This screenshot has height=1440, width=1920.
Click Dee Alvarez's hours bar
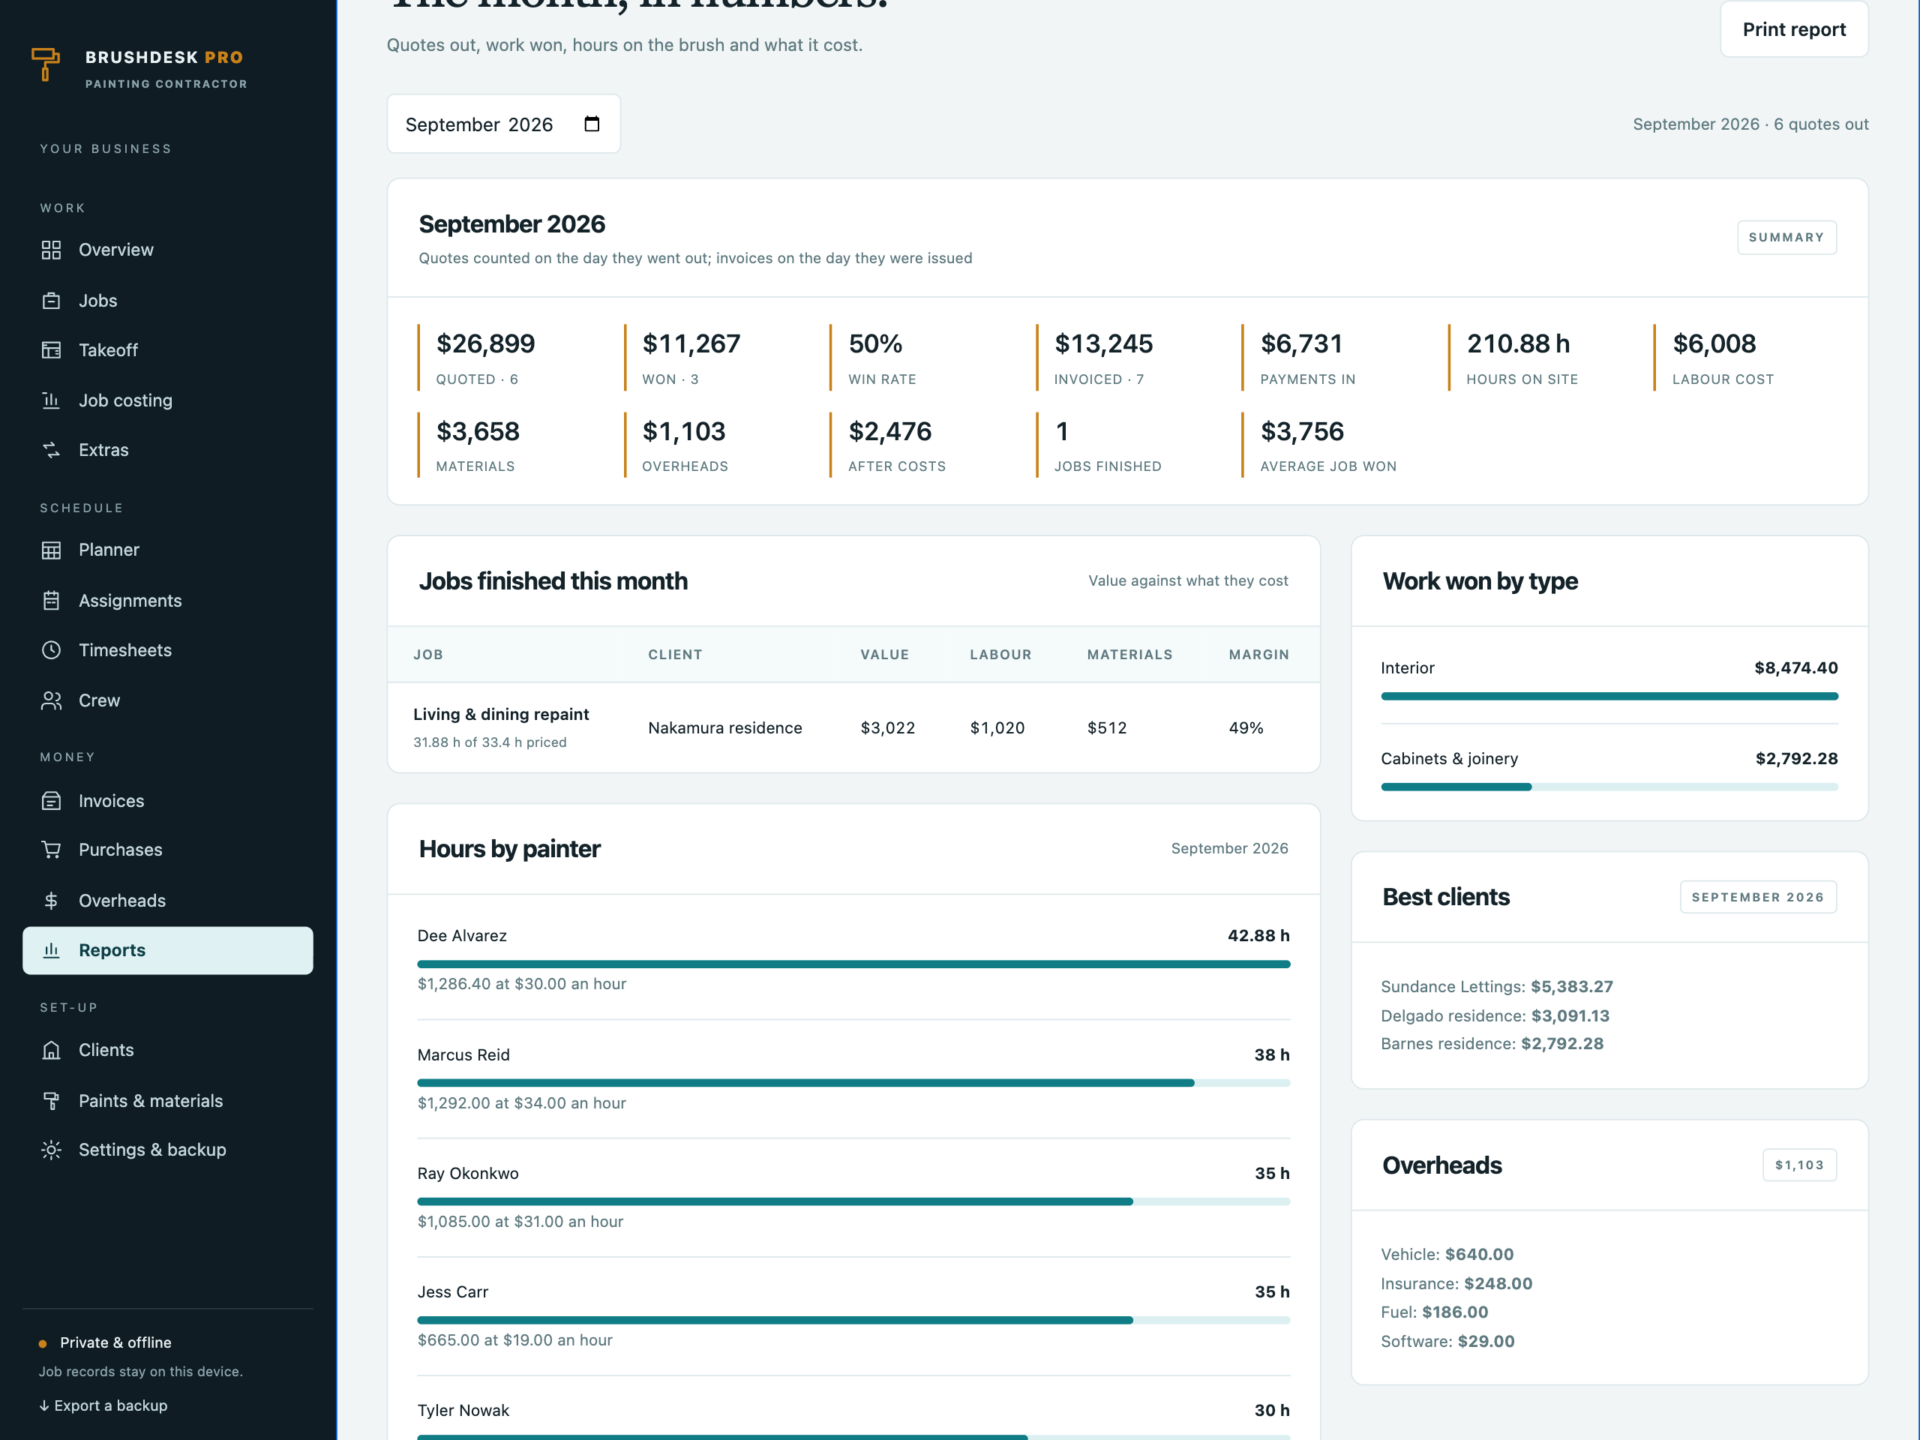click(x=853, y=964)
